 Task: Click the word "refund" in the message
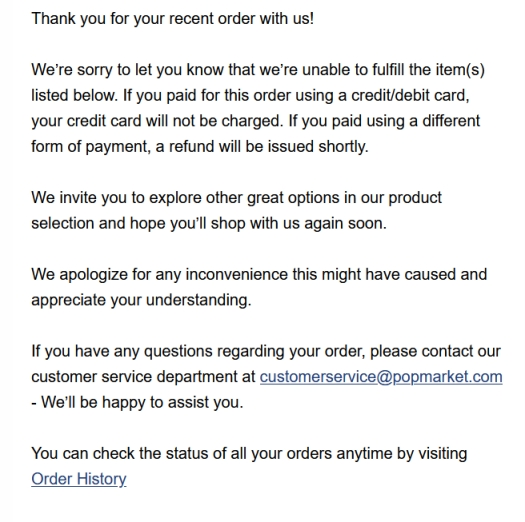(x=191, y=147)
